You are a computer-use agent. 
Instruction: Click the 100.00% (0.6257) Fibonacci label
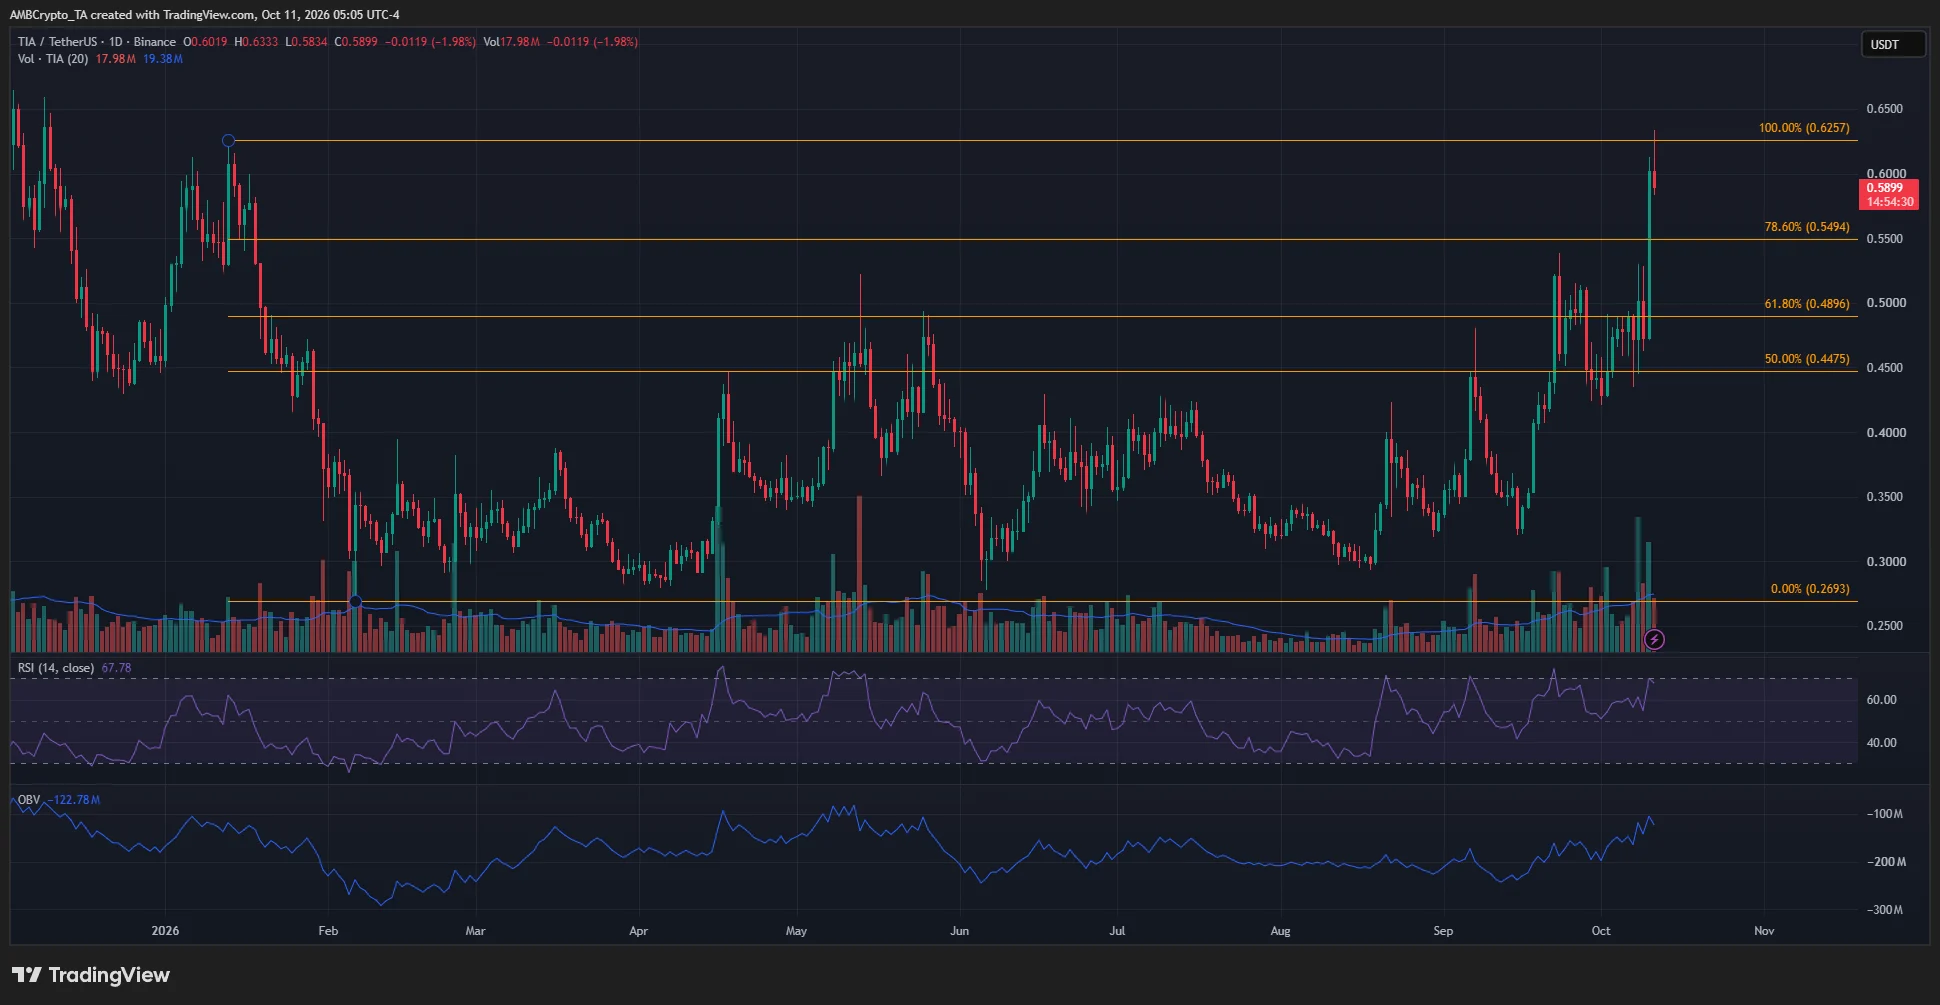(1804, 128)
